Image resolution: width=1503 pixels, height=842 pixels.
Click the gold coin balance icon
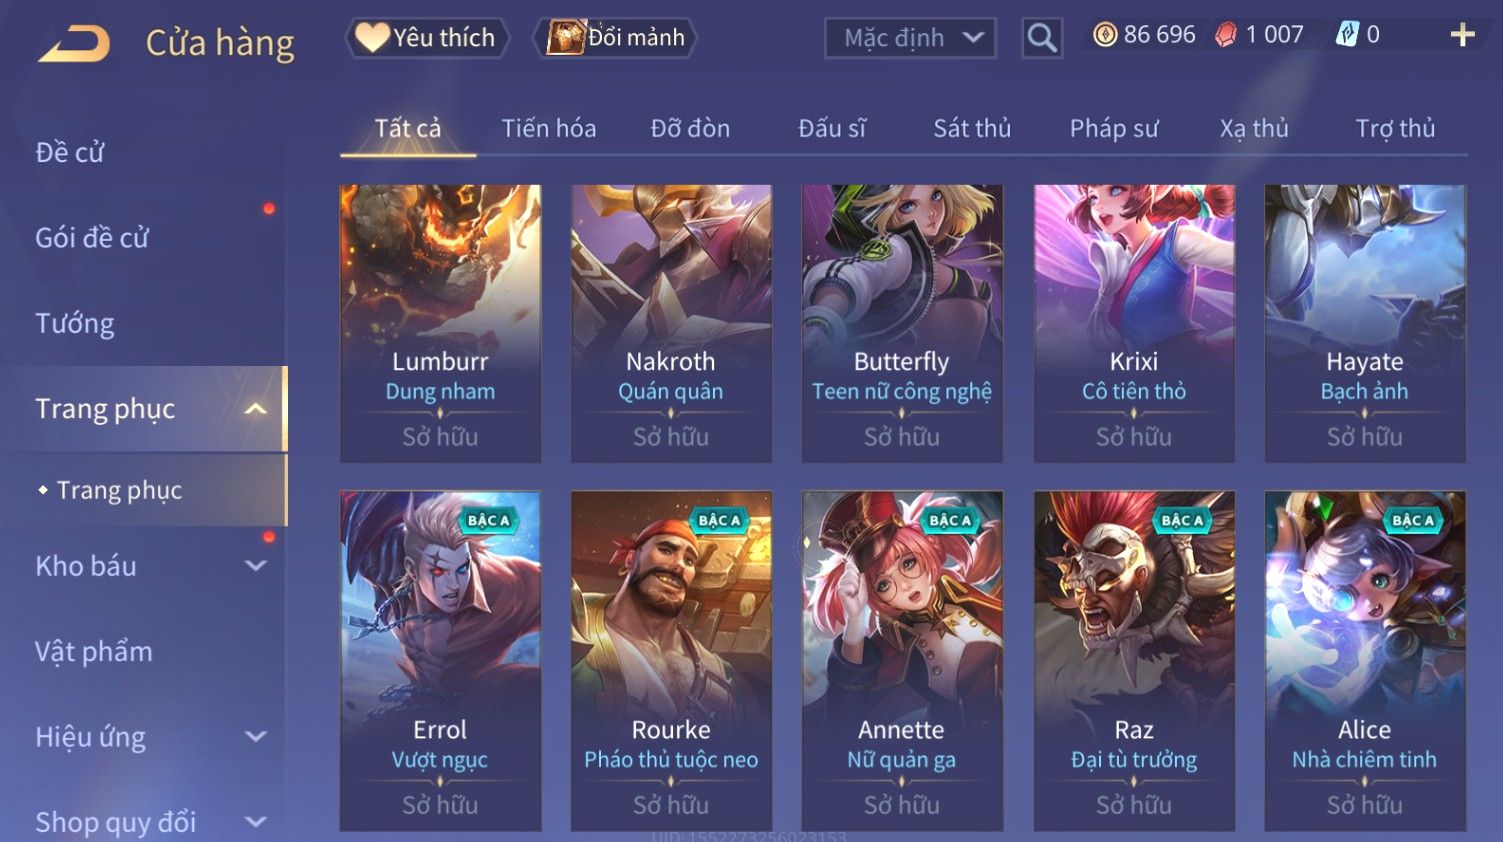coord(1105,35)
